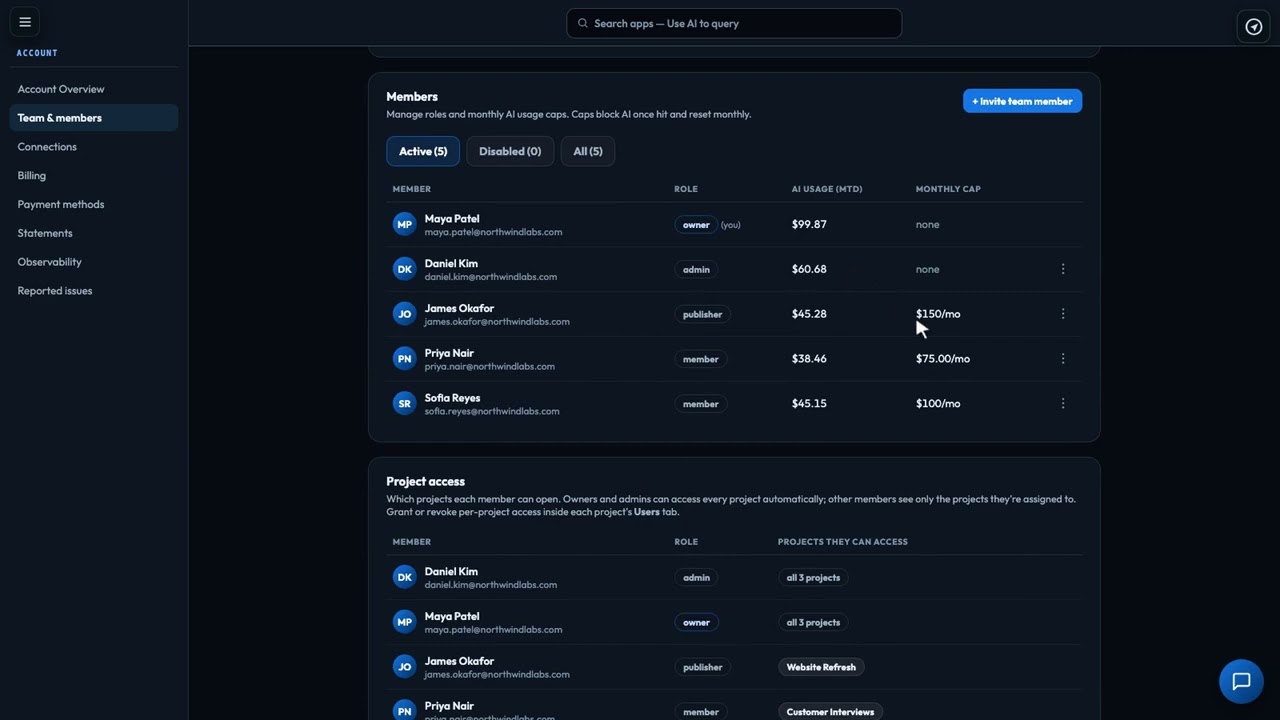Open more options for James Okafor
The width and height of the screenshot is (1280, 720).
click(1063, 314)
